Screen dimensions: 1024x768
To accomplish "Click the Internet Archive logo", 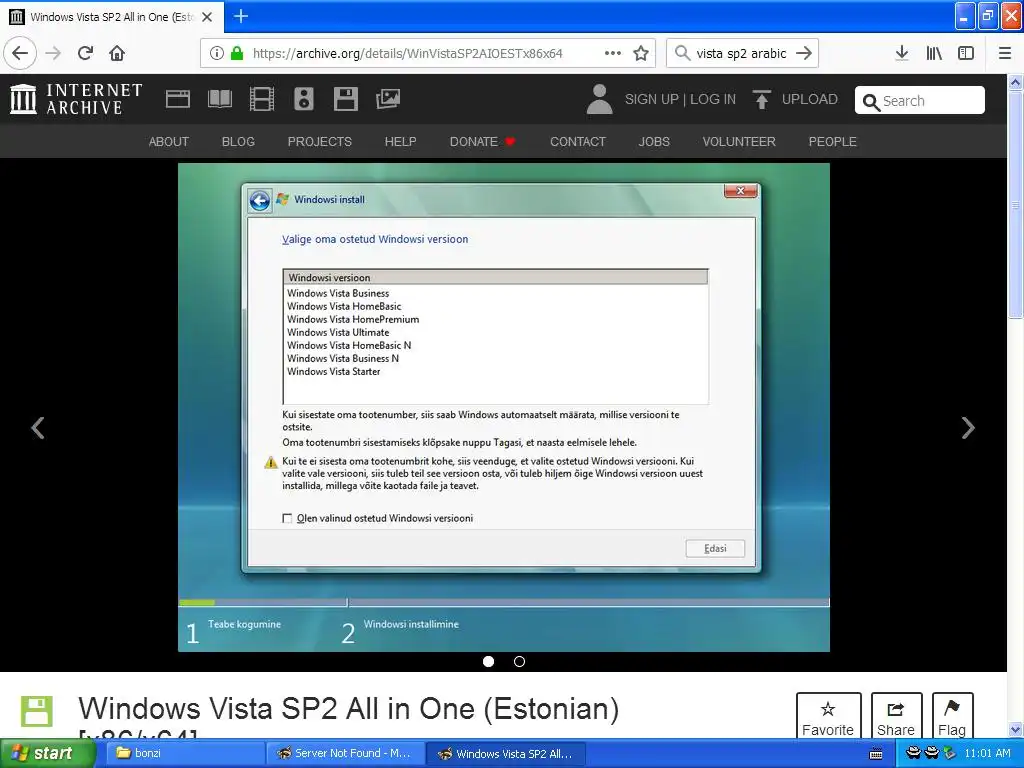I will pos(76,99).
